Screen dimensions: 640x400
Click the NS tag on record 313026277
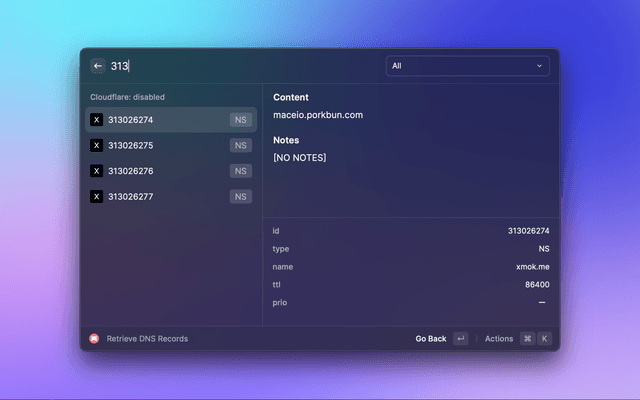click(240, 197)
